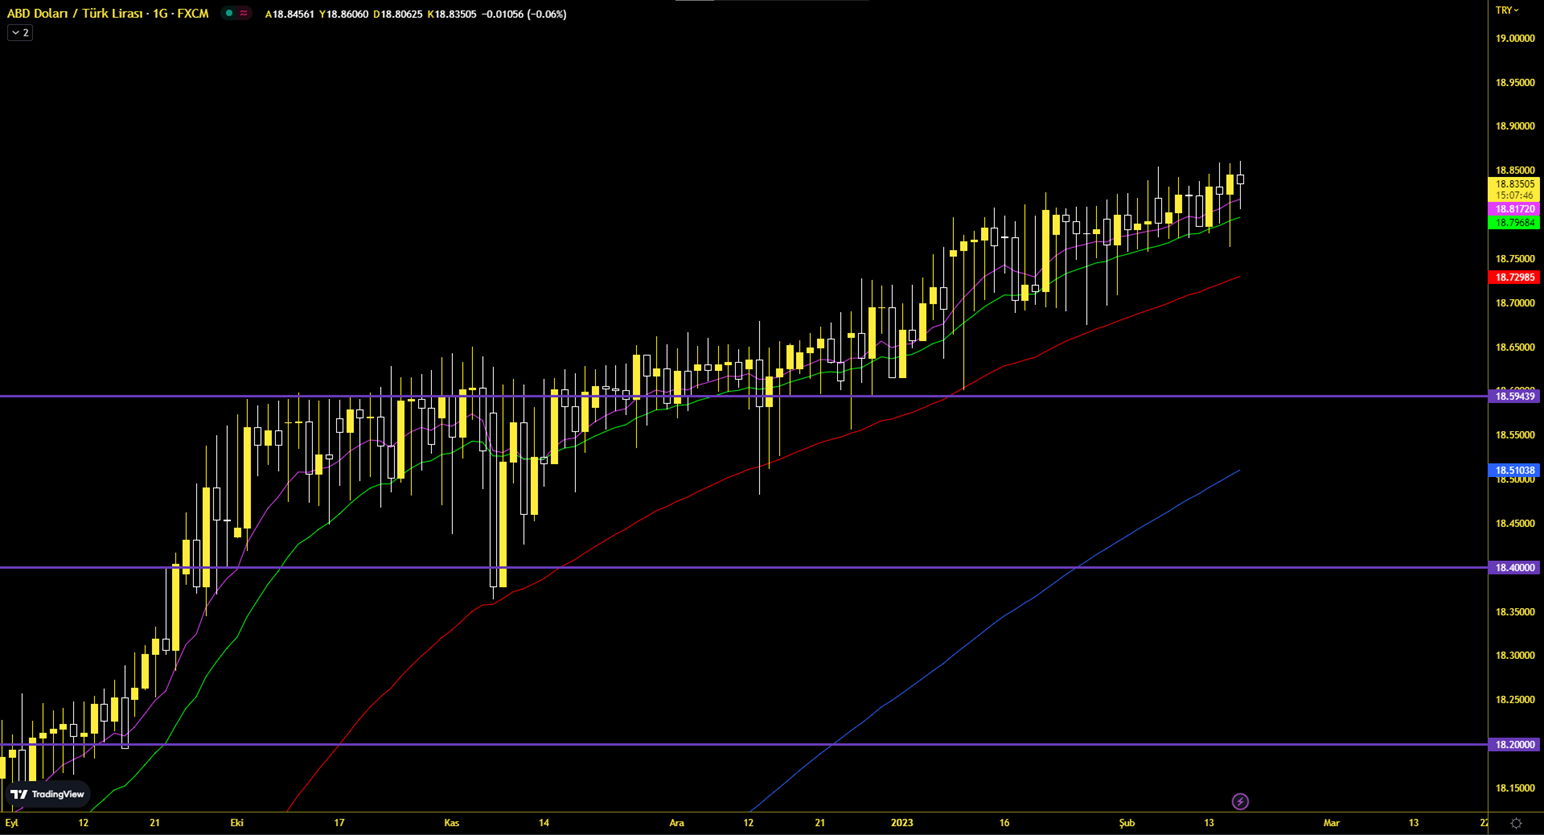Image resolution: width=1544 pixels, height=835 pixels.
Task: Click the pink approximate-data indicator icon
Action: pos(243,14)
